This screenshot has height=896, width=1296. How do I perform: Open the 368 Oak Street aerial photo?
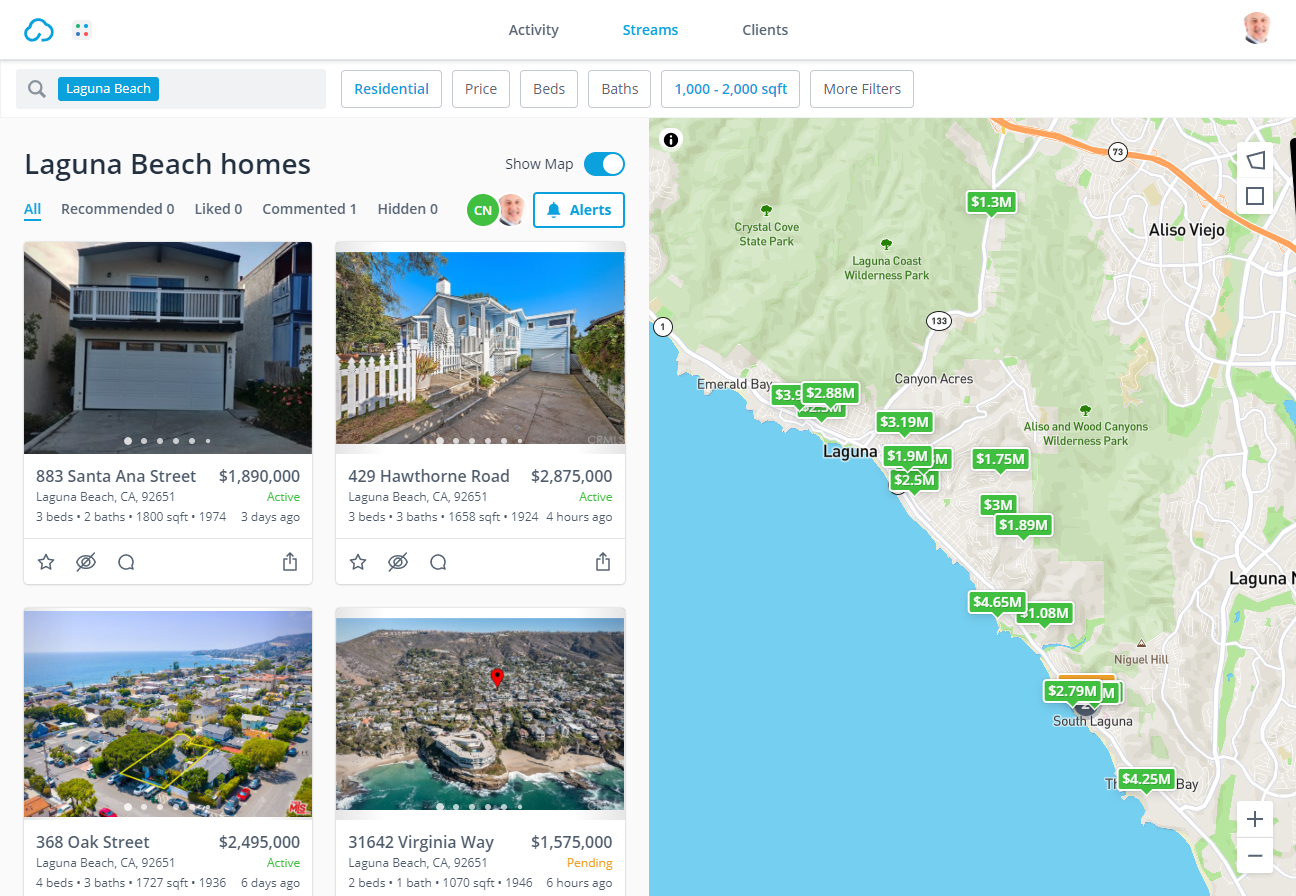pyautogui.click(x=168, y=713)
